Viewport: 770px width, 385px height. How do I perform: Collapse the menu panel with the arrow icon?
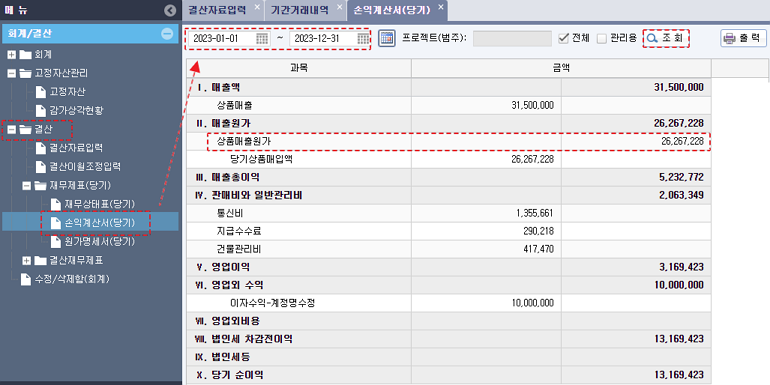[170, 10]
